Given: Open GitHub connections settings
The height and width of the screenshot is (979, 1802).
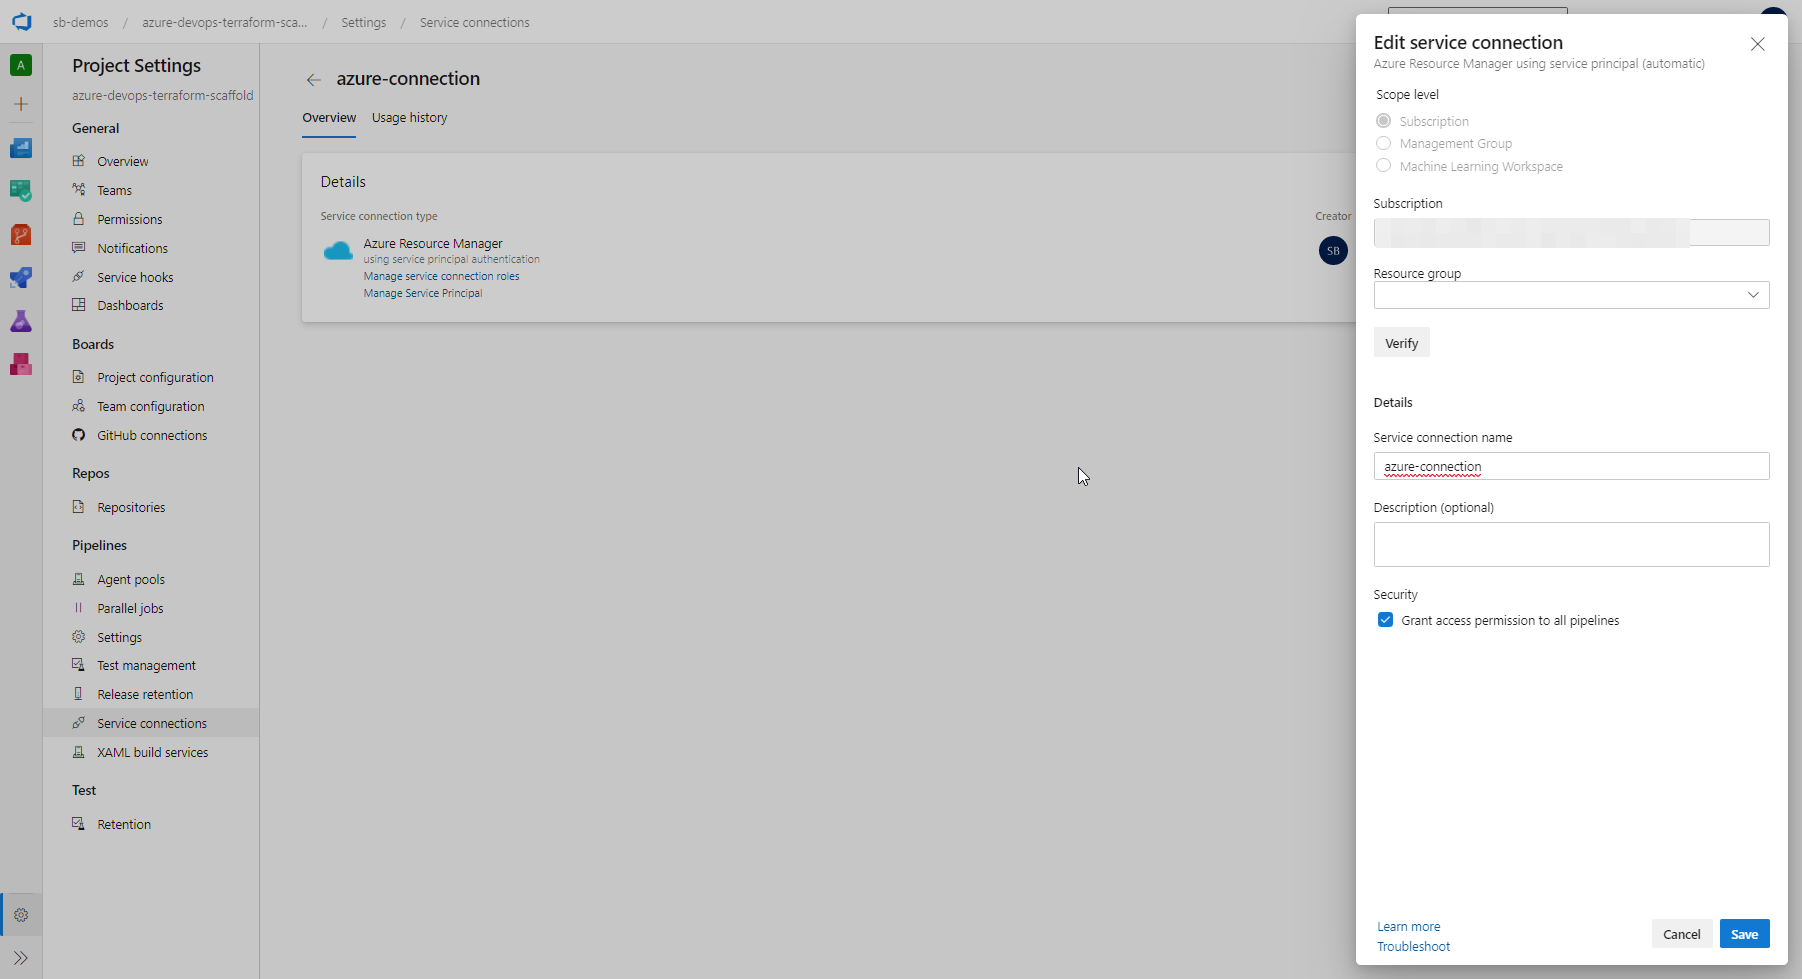Looking at the screenshot, I should (x=151, y=435).
